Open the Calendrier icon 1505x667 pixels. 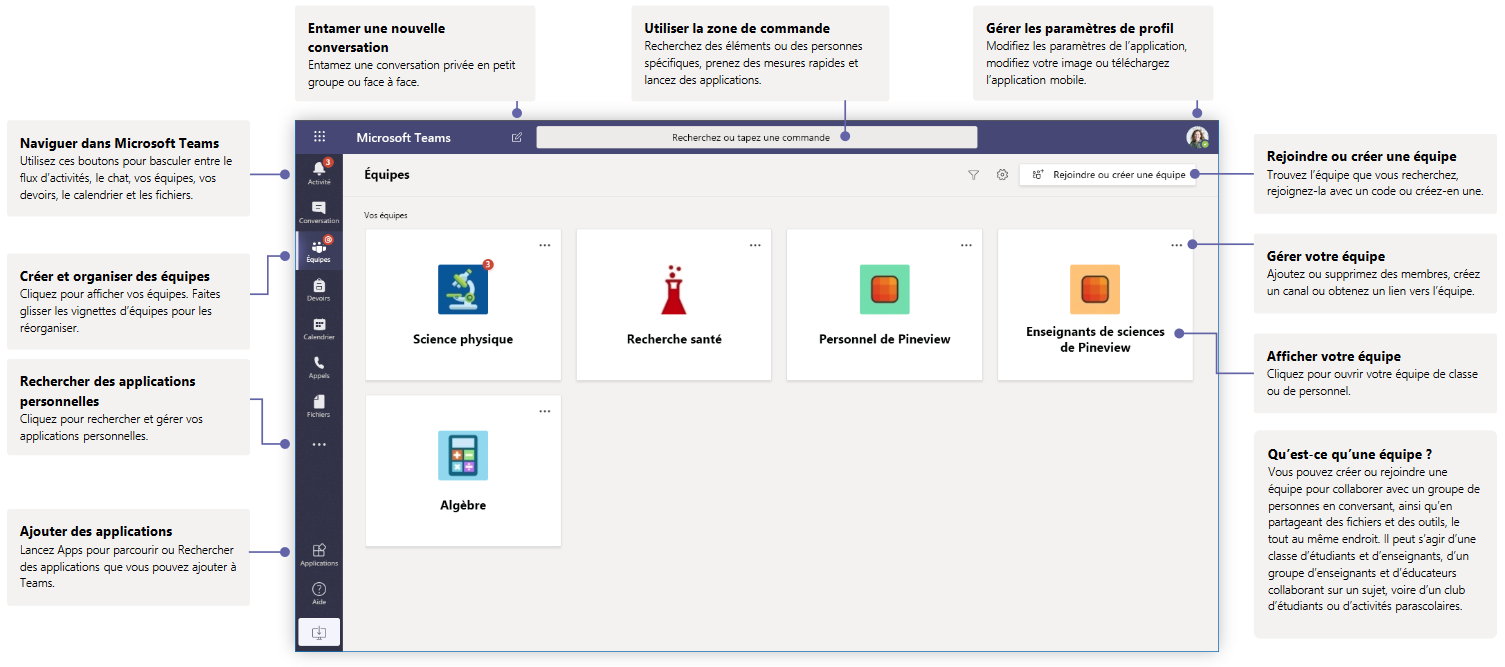click(319, 326)
